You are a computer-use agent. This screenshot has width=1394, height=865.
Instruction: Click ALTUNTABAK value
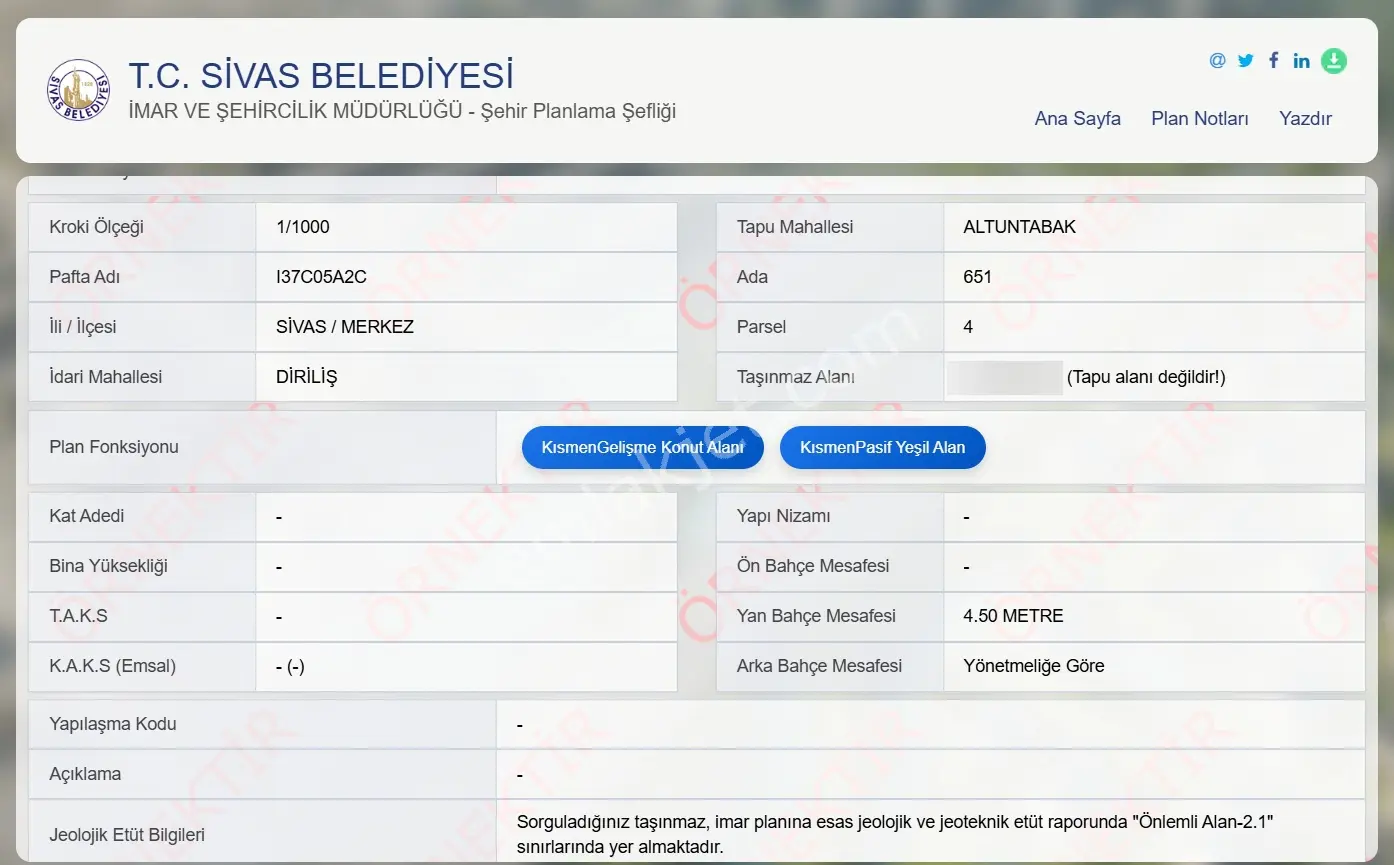1020,227
